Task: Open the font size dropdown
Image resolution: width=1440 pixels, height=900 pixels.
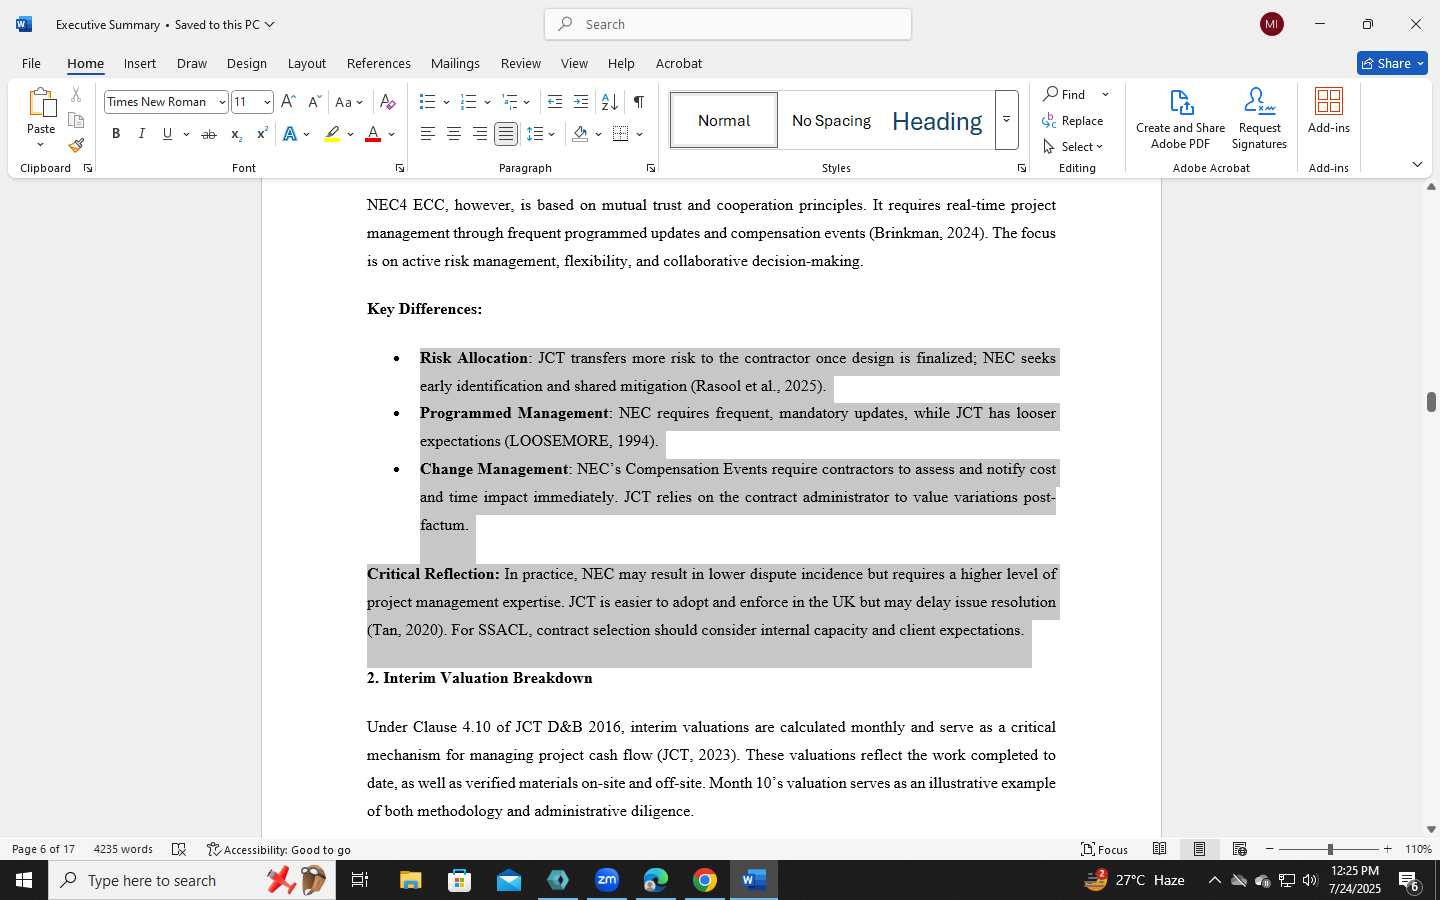Action: 267,102
